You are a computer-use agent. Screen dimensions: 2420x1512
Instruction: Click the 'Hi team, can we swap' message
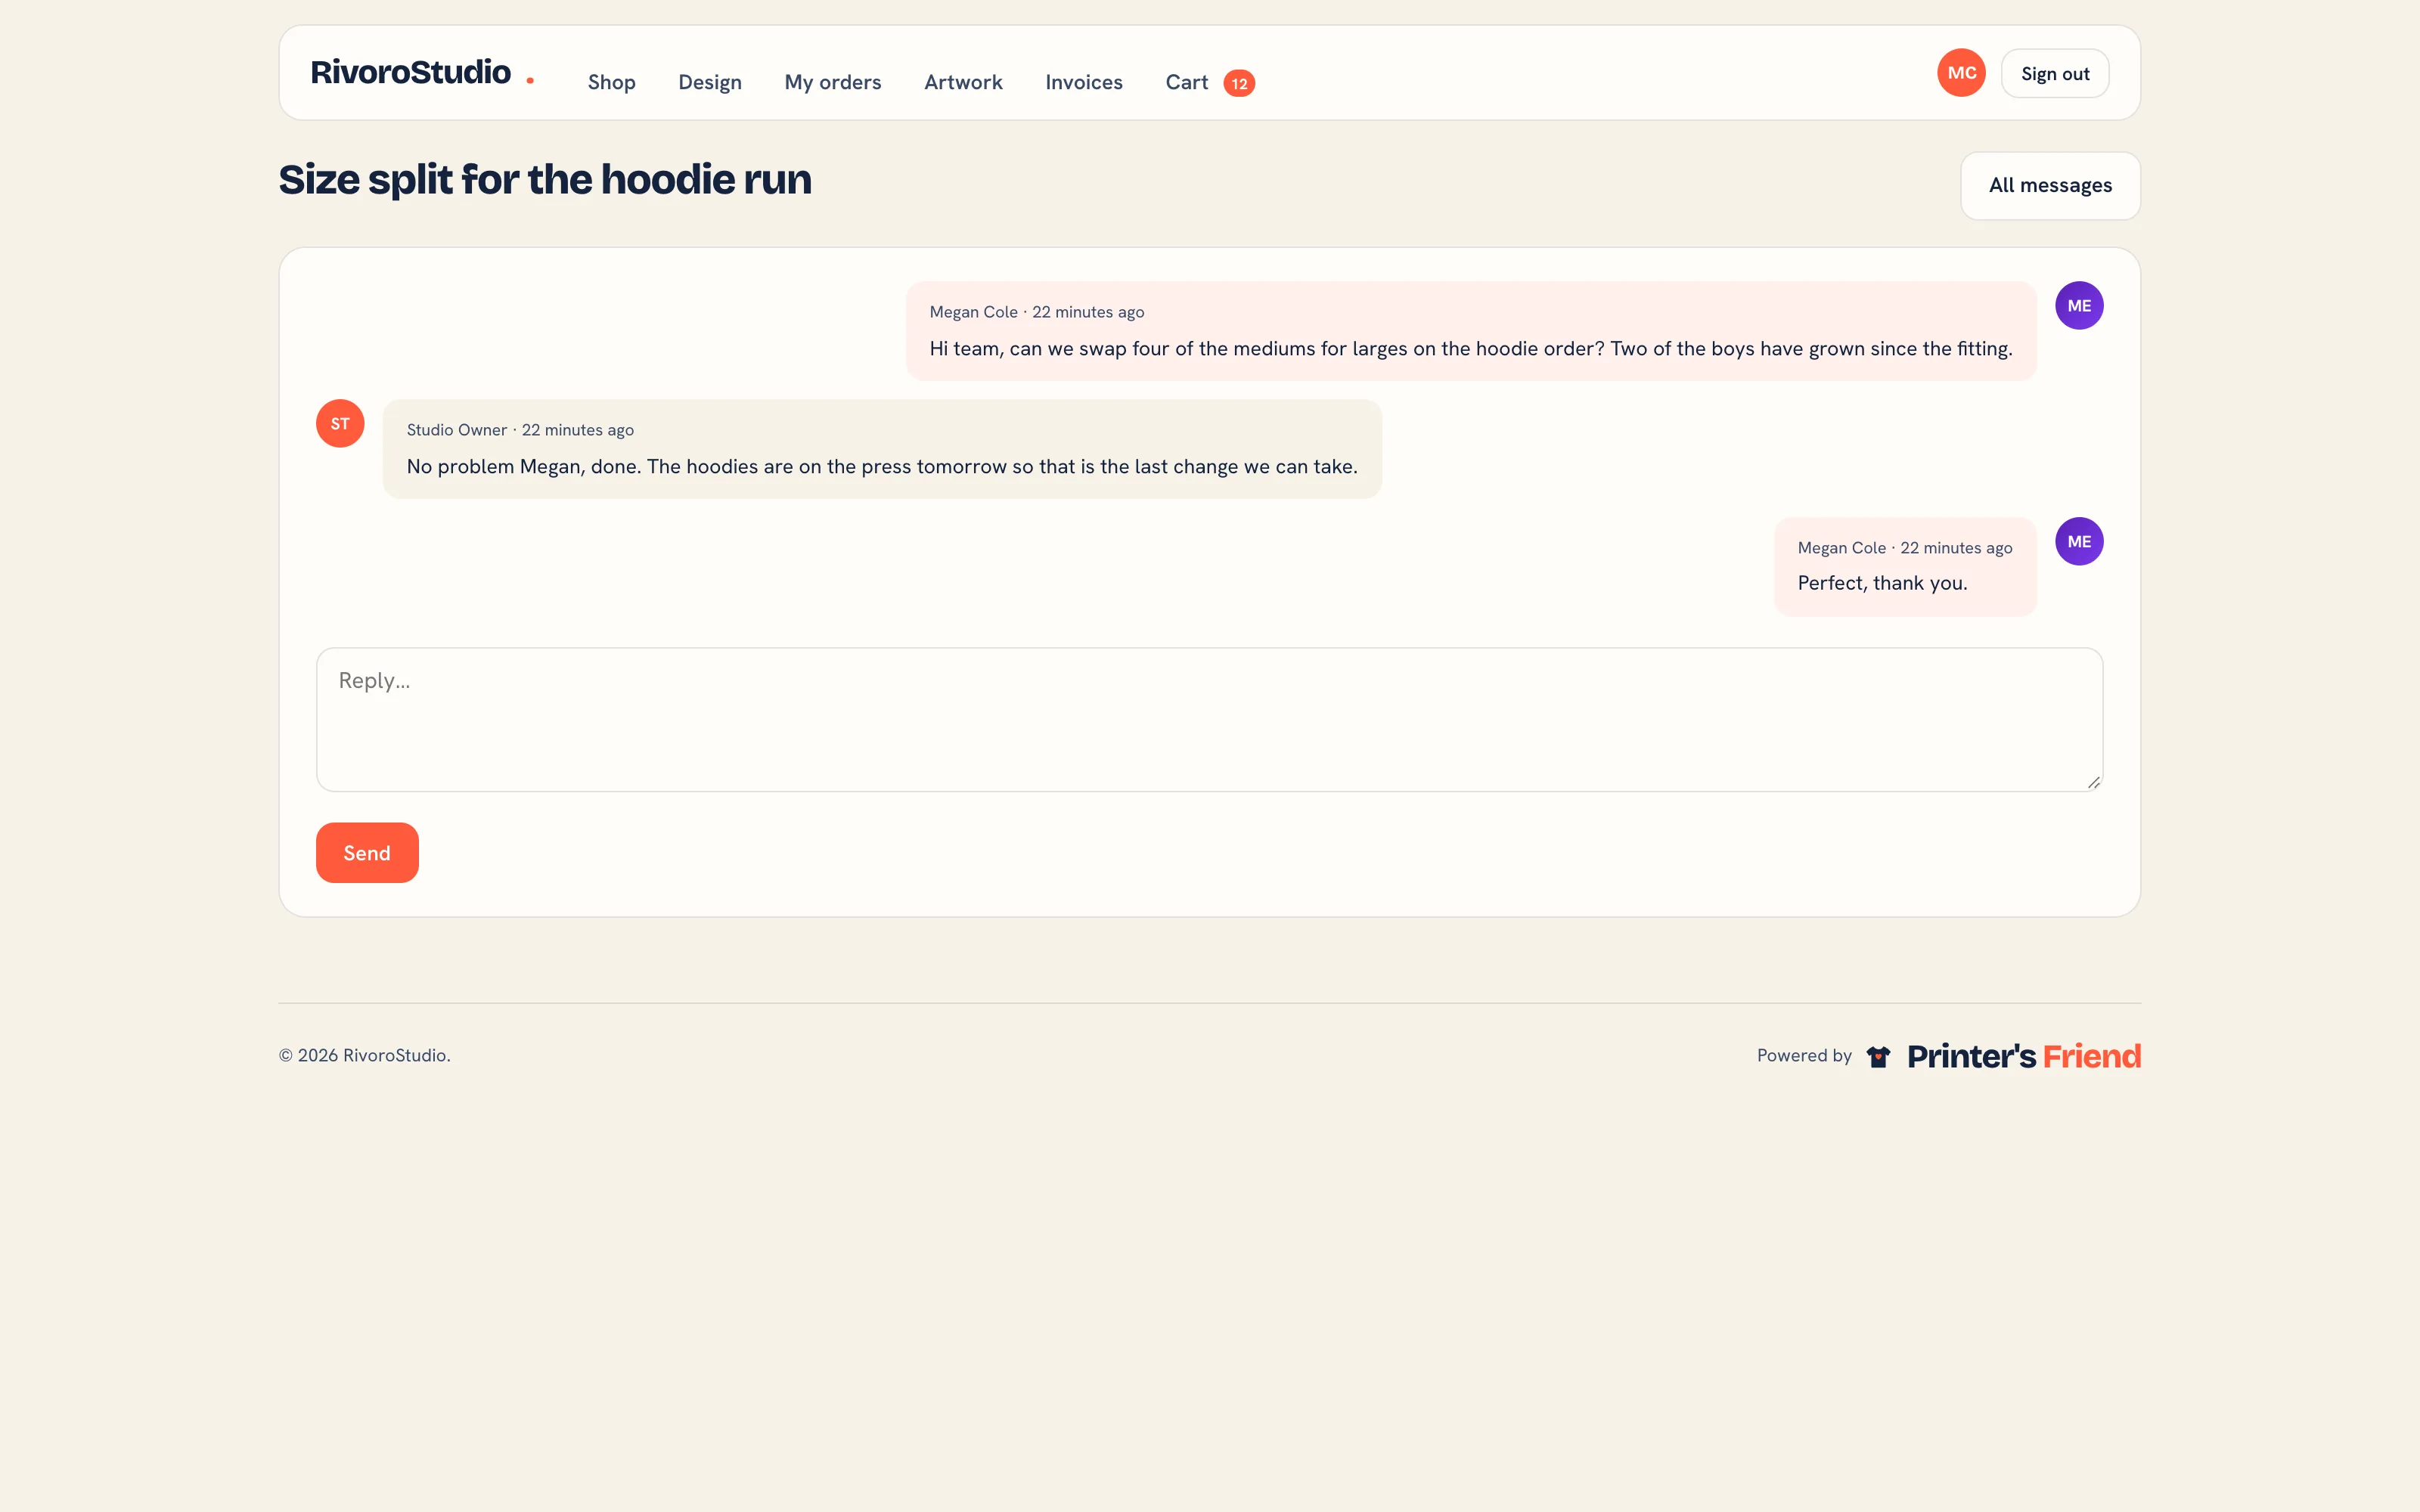click(x=1470, y=349)
